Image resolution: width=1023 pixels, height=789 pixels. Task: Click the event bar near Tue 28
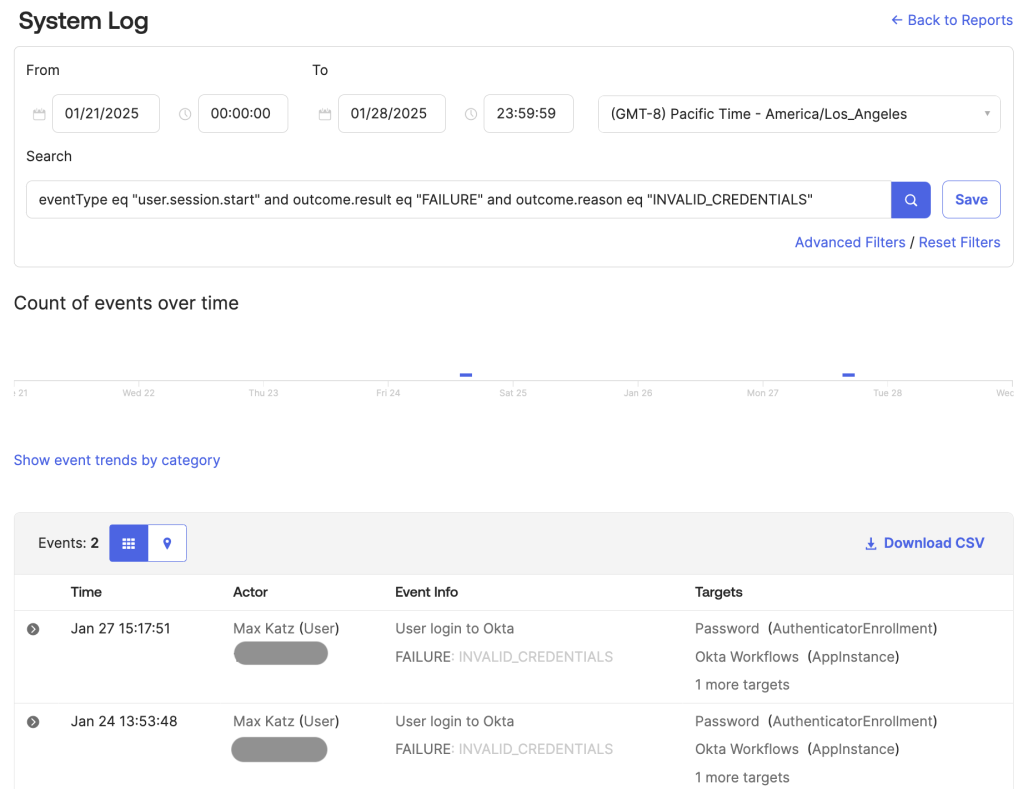coord(848,375)
